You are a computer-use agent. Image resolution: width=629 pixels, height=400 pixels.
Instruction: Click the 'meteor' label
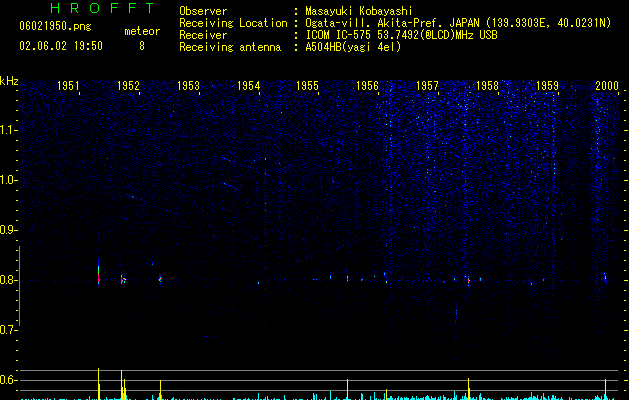click(142, 31)
